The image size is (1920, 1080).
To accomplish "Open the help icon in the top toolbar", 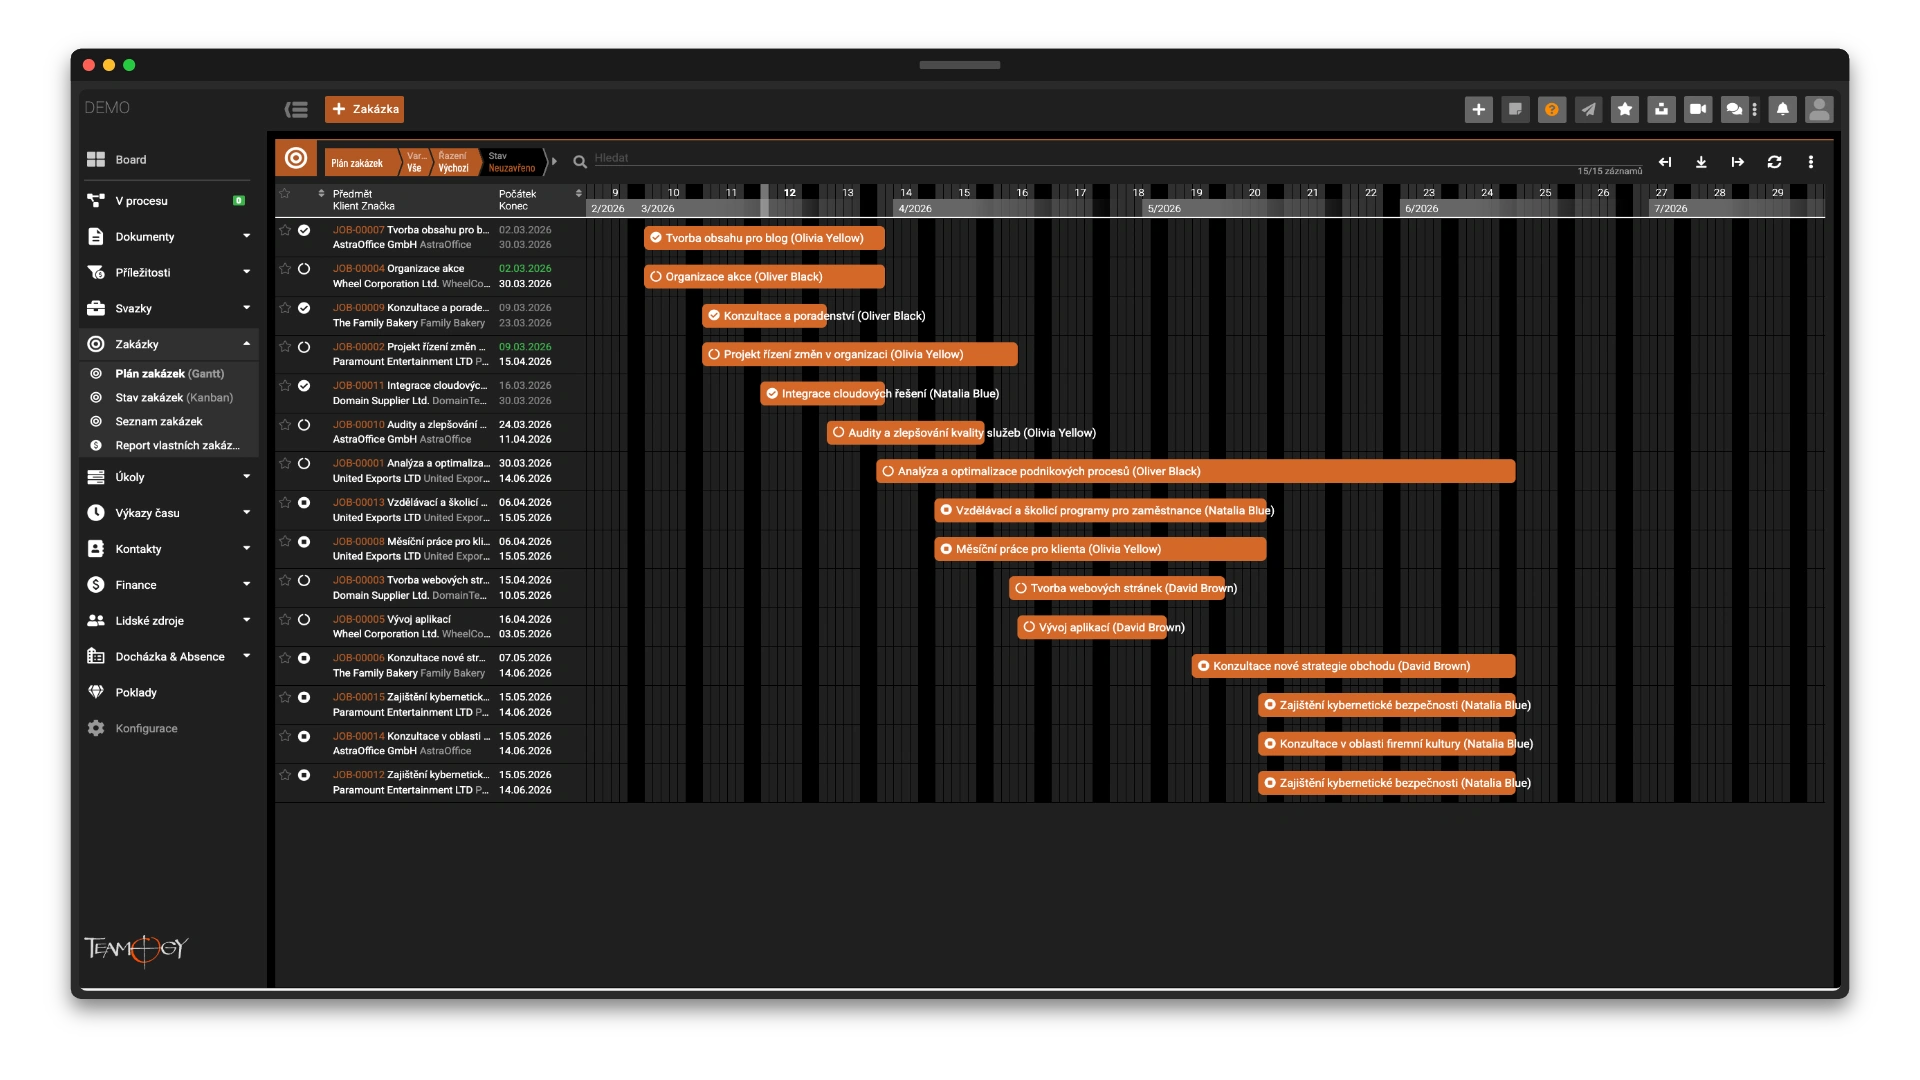I will coord(1552,109).
